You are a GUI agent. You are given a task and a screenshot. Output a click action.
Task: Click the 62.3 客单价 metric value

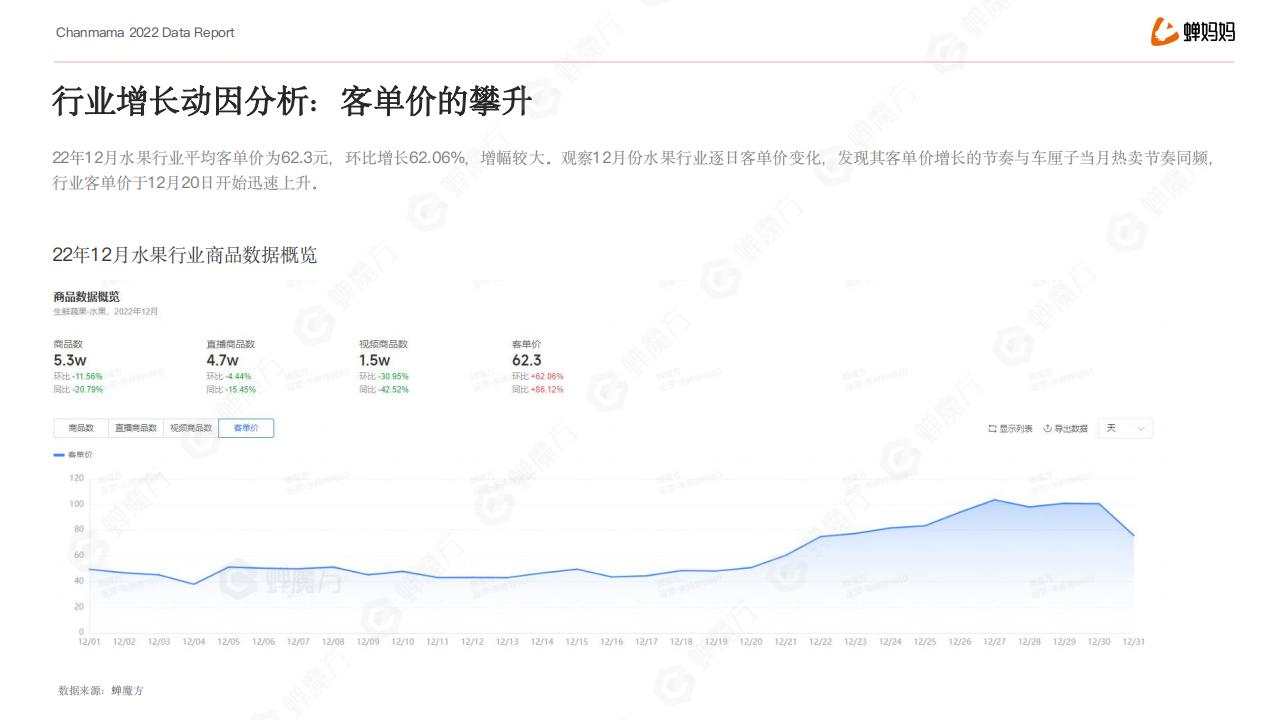point(527,360)
